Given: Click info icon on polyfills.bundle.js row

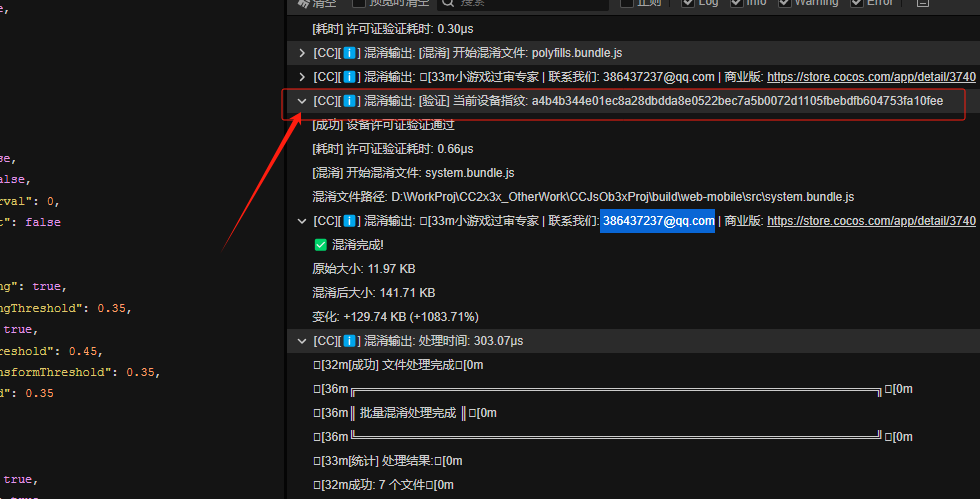Looking at the screenshot, I should [x=350, y=53].
